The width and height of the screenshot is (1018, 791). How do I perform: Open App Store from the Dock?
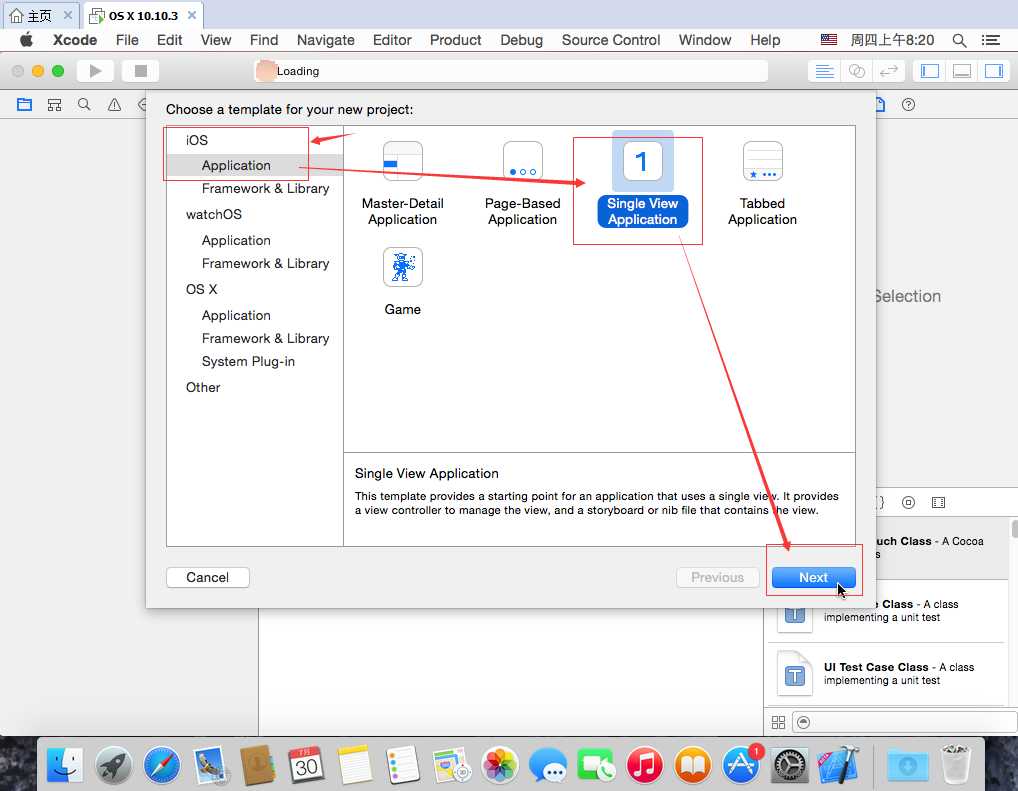point(742,764)
